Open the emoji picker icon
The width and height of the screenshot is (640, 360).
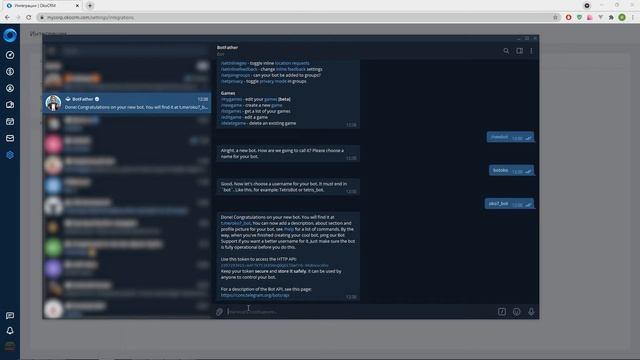pos(516,312)
